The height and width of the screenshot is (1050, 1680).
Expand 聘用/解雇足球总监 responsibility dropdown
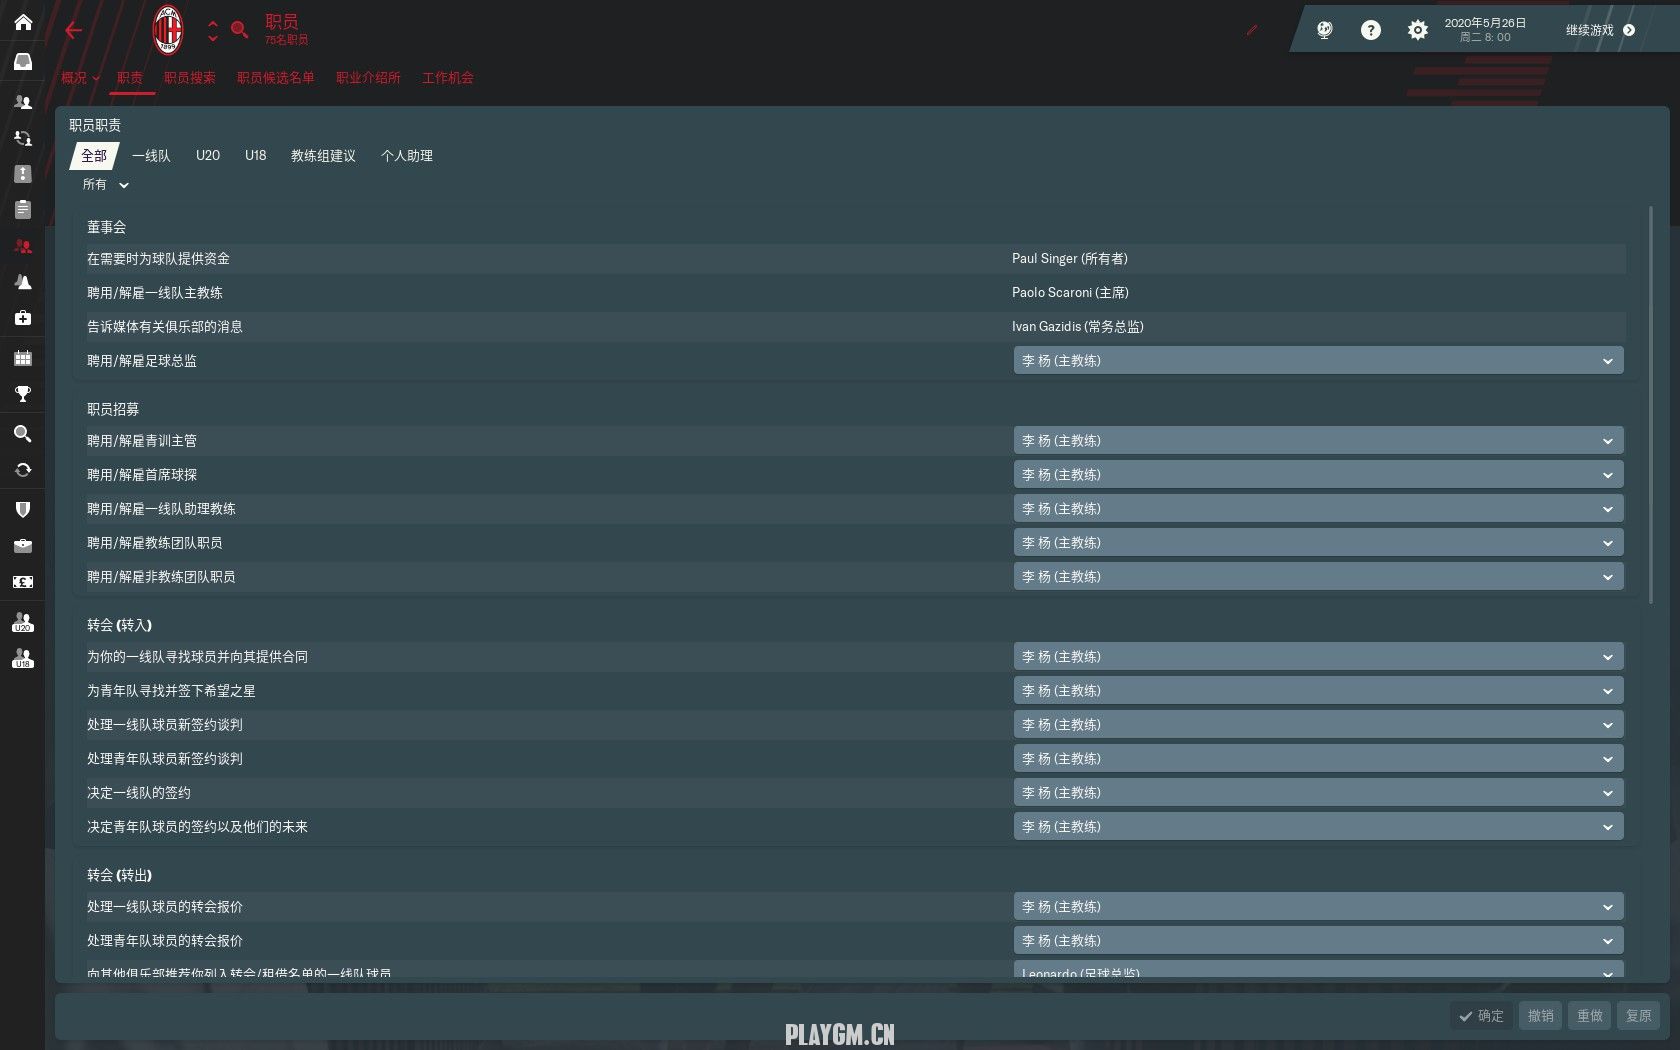tap(1317, 361)
